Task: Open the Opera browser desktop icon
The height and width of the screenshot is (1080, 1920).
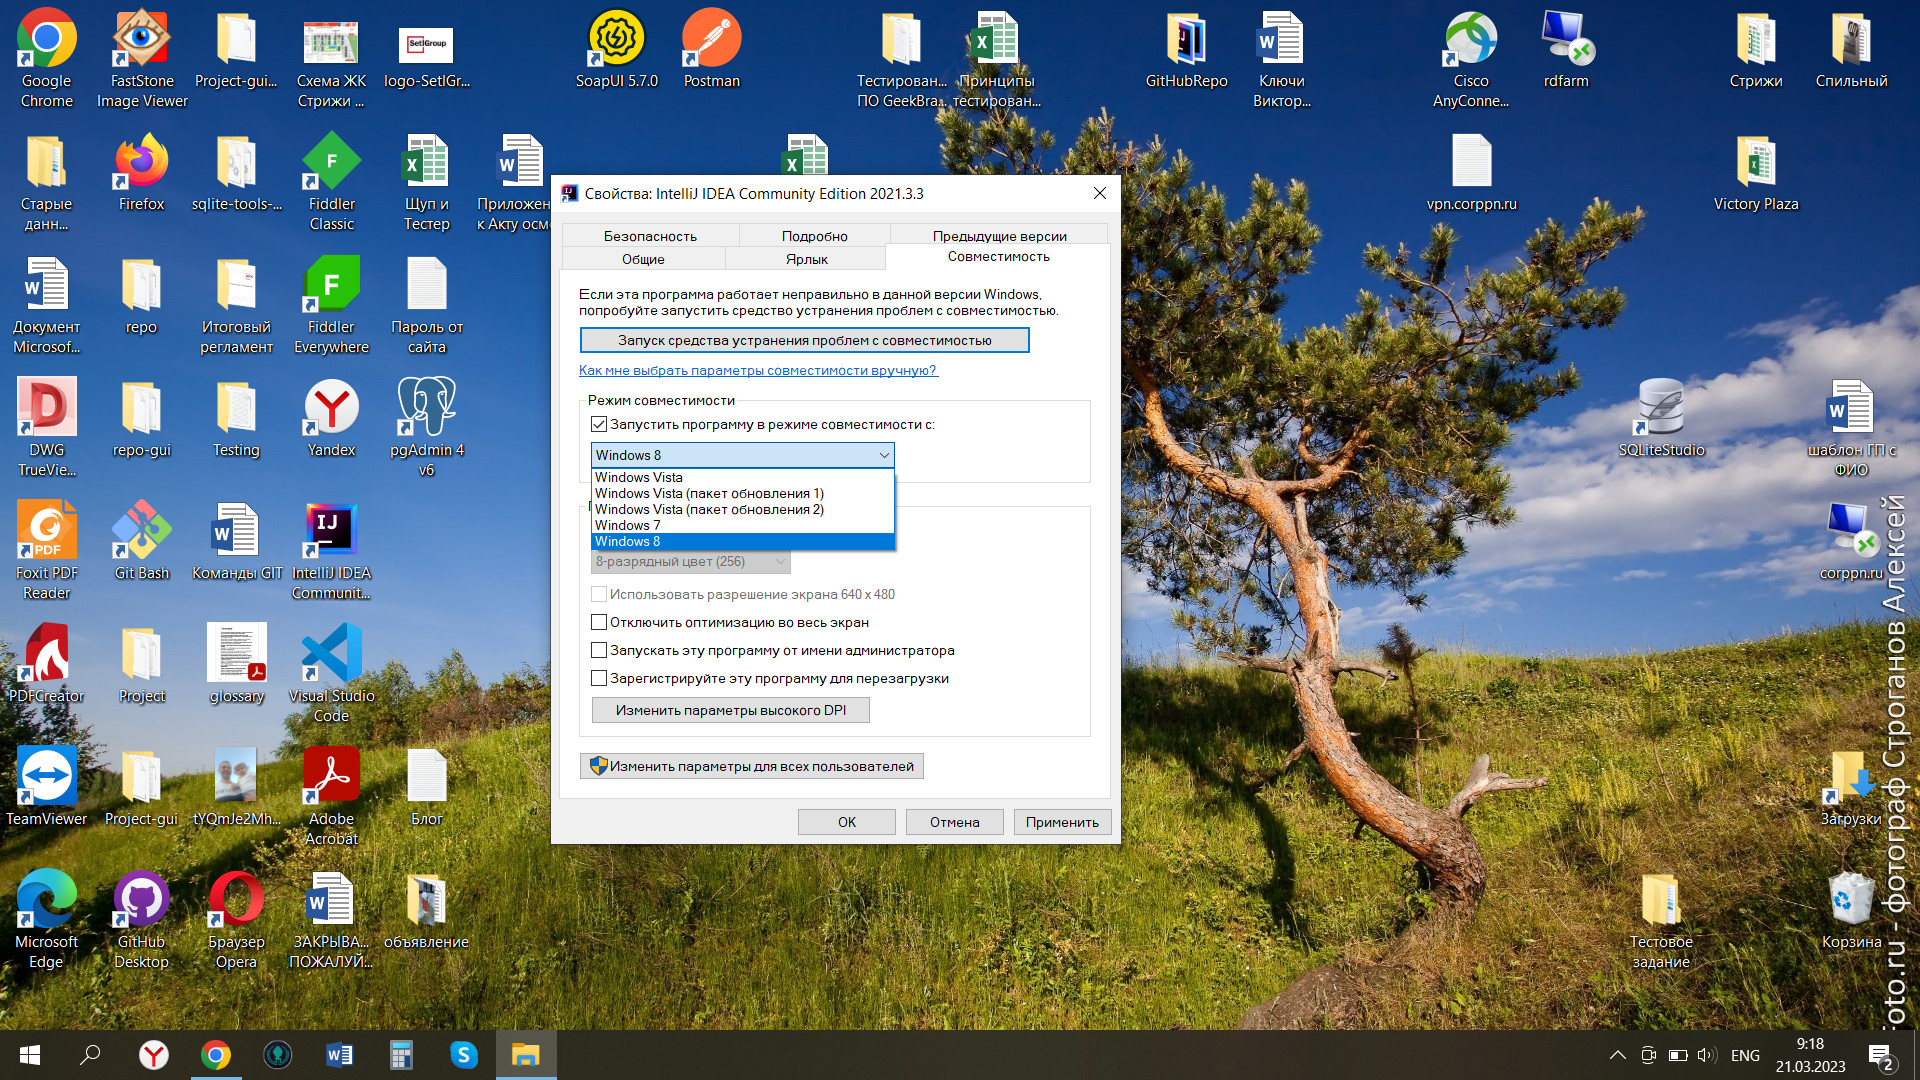Action: [x=236, y=920]
